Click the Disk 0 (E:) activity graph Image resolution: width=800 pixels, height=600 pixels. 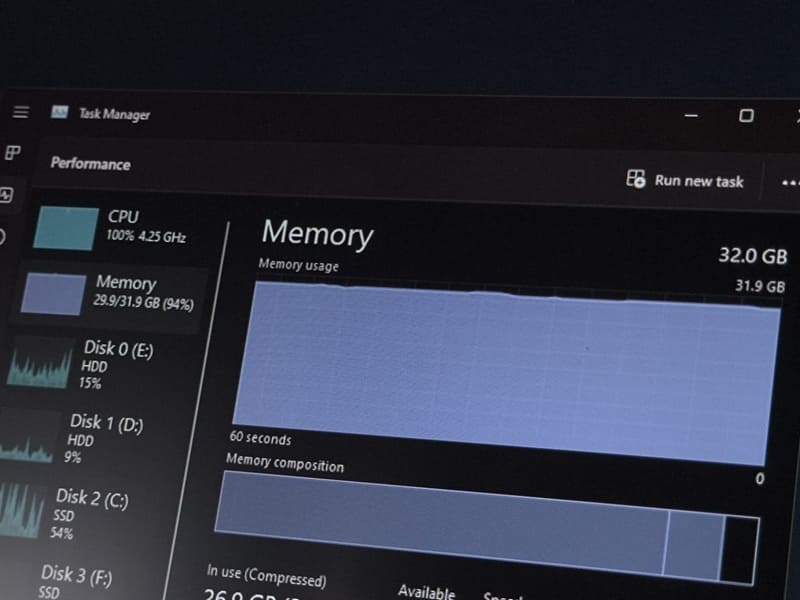coord(40,363)
